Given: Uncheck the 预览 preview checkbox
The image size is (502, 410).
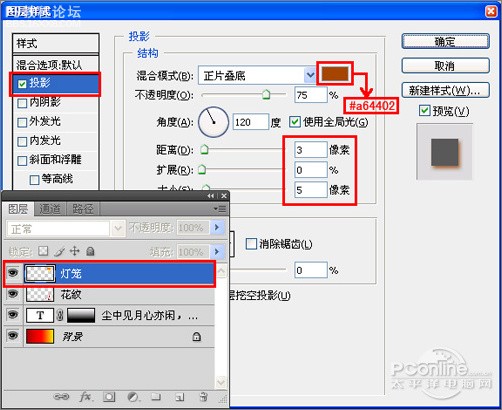Looking at the screenshot, I should [x=424, y=111].
